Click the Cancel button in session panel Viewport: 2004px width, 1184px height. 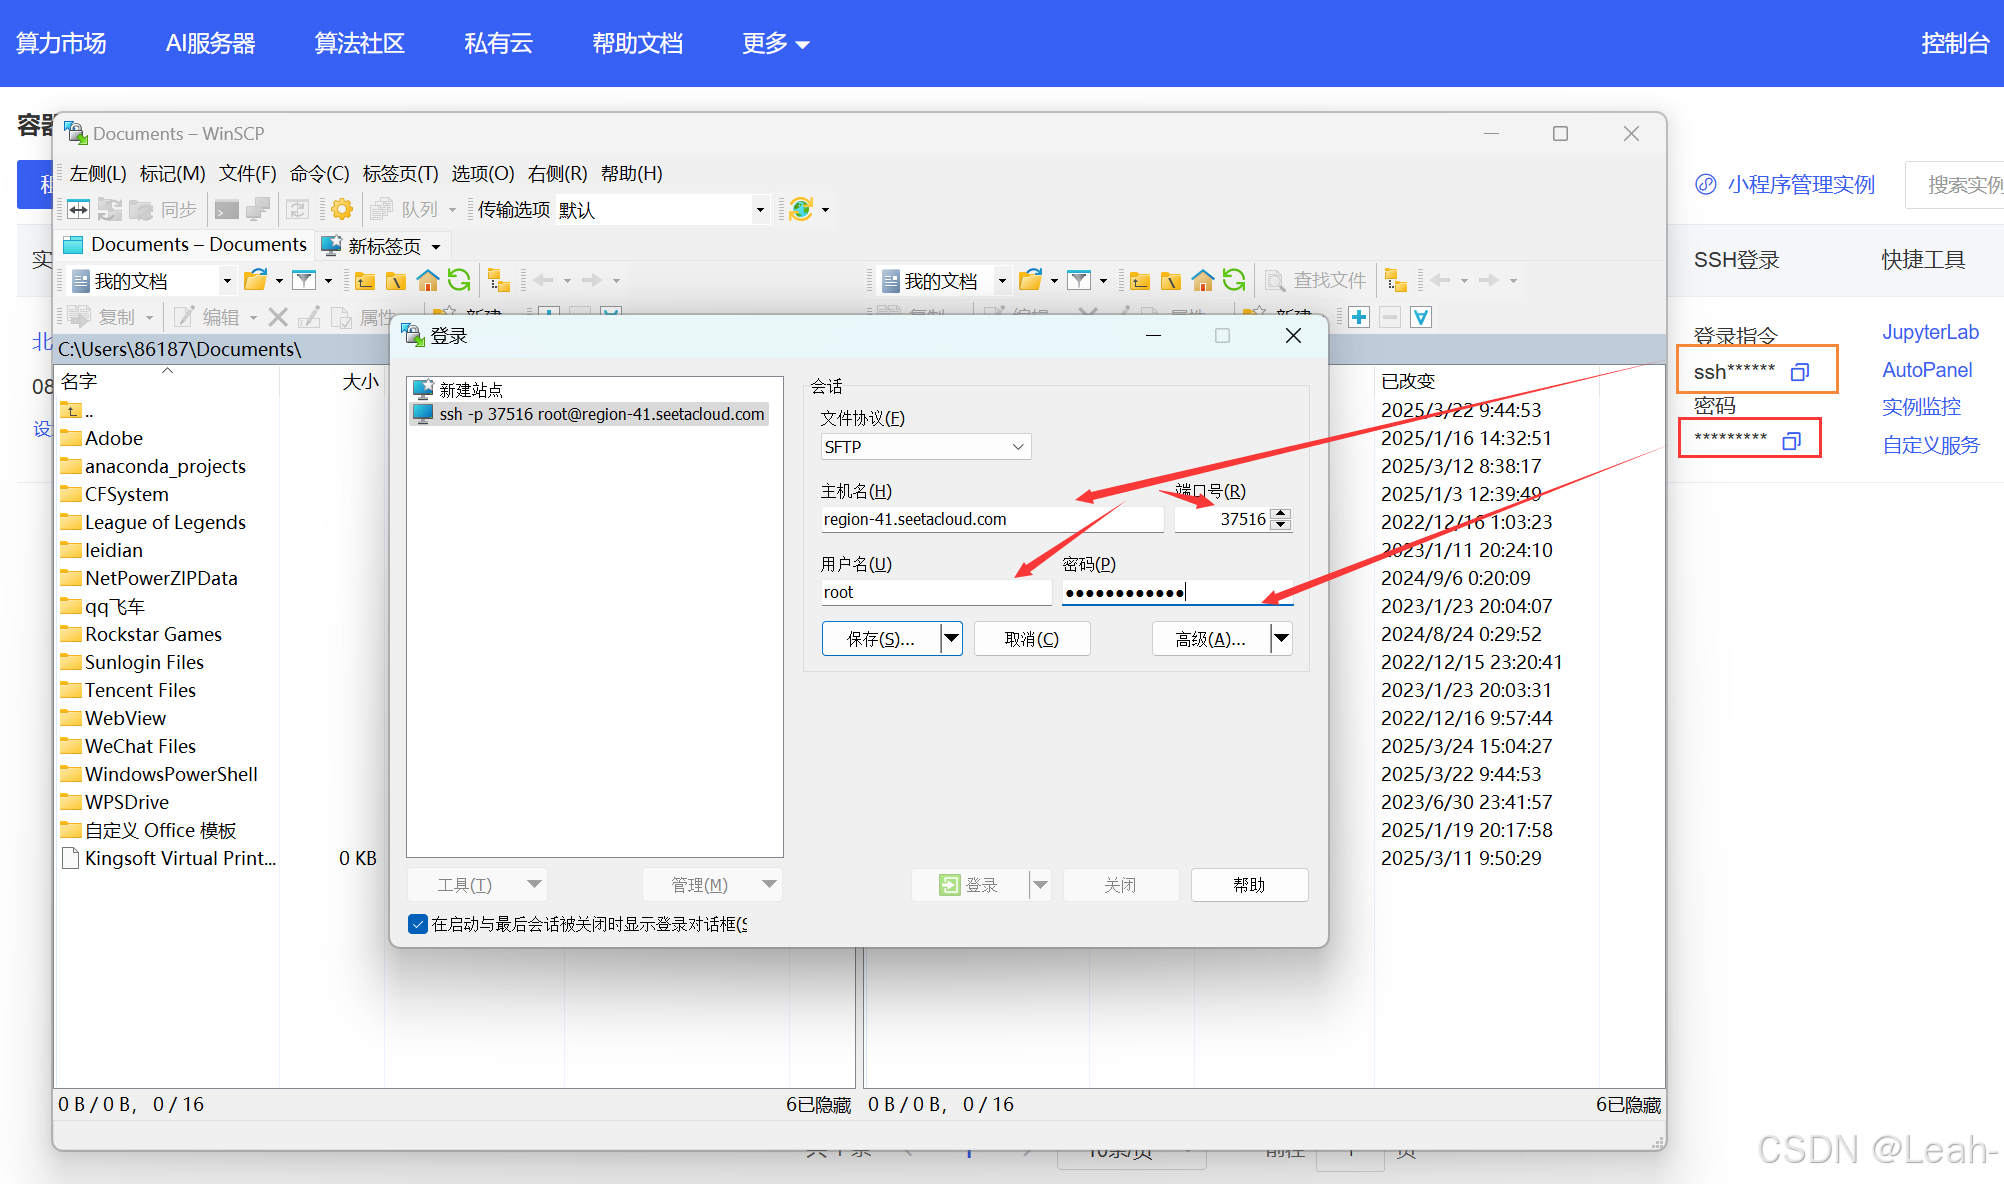tap(1031, 639)
